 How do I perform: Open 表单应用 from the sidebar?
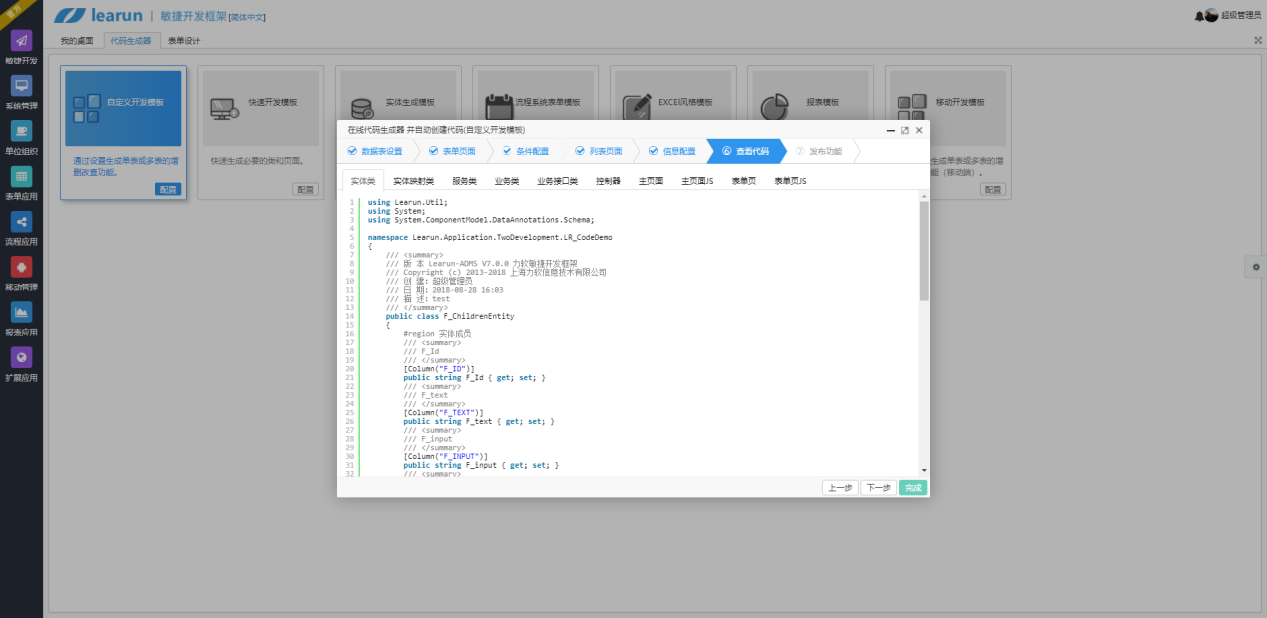pyautogui.click(x=21, y=177)
